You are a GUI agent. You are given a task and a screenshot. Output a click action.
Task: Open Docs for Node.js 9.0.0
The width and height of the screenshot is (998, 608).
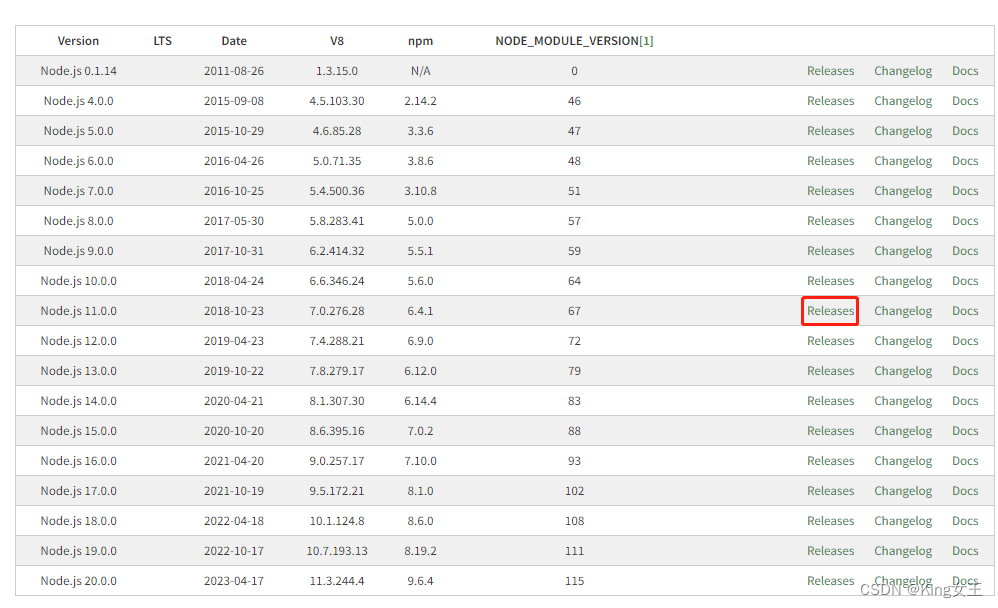pyautogui.click(x=965, y=250)
